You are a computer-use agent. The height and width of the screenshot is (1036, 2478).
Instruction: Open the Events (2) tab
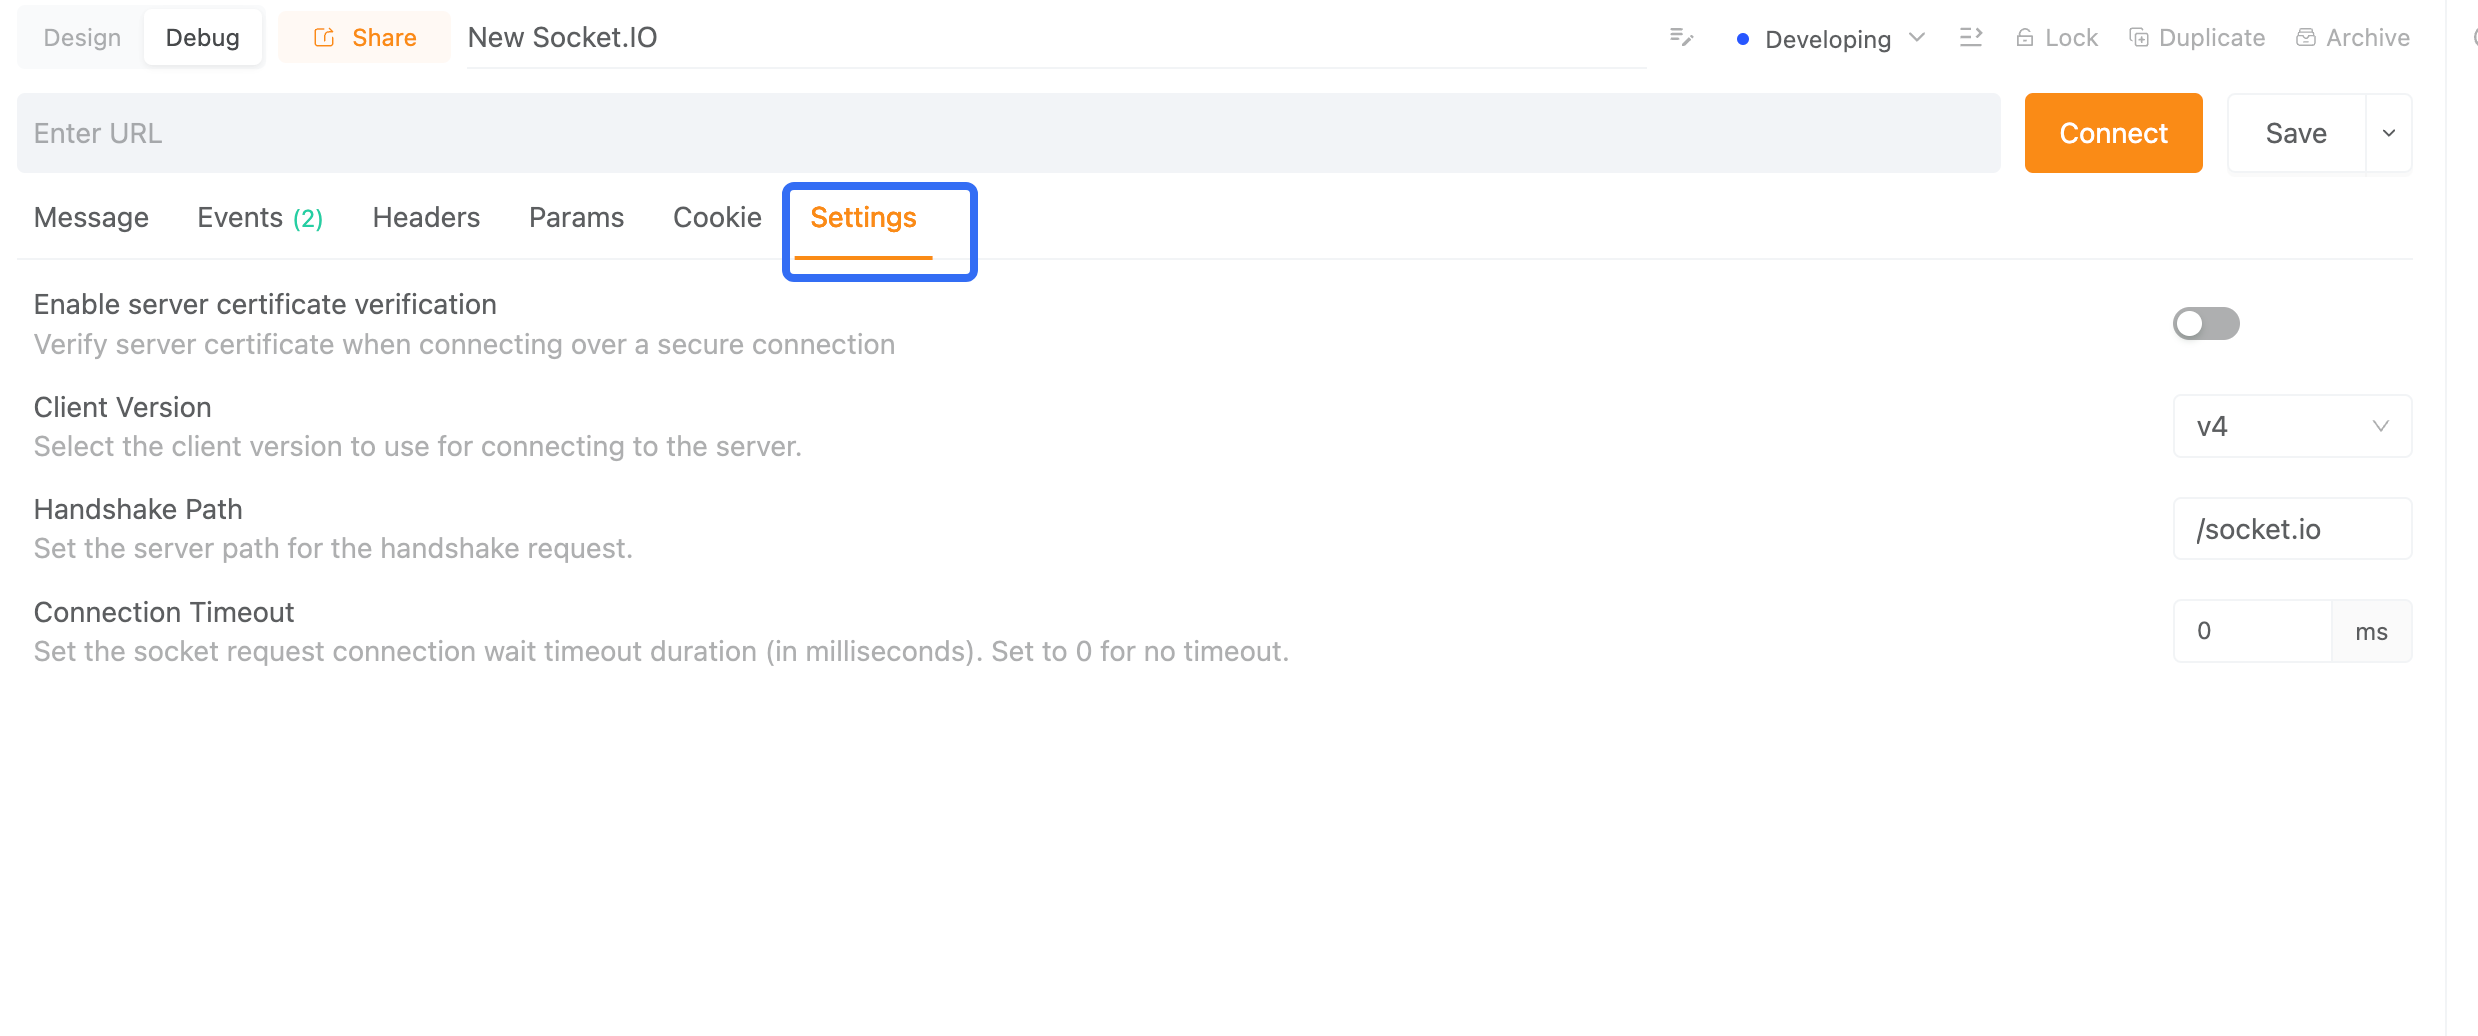[x=260, y=218]
